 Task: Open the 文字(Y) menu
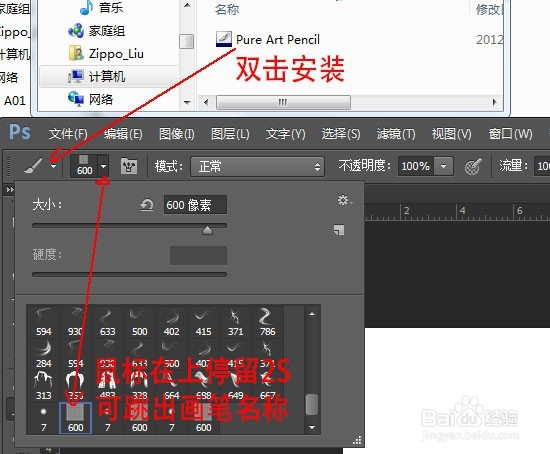pos(285,134)
